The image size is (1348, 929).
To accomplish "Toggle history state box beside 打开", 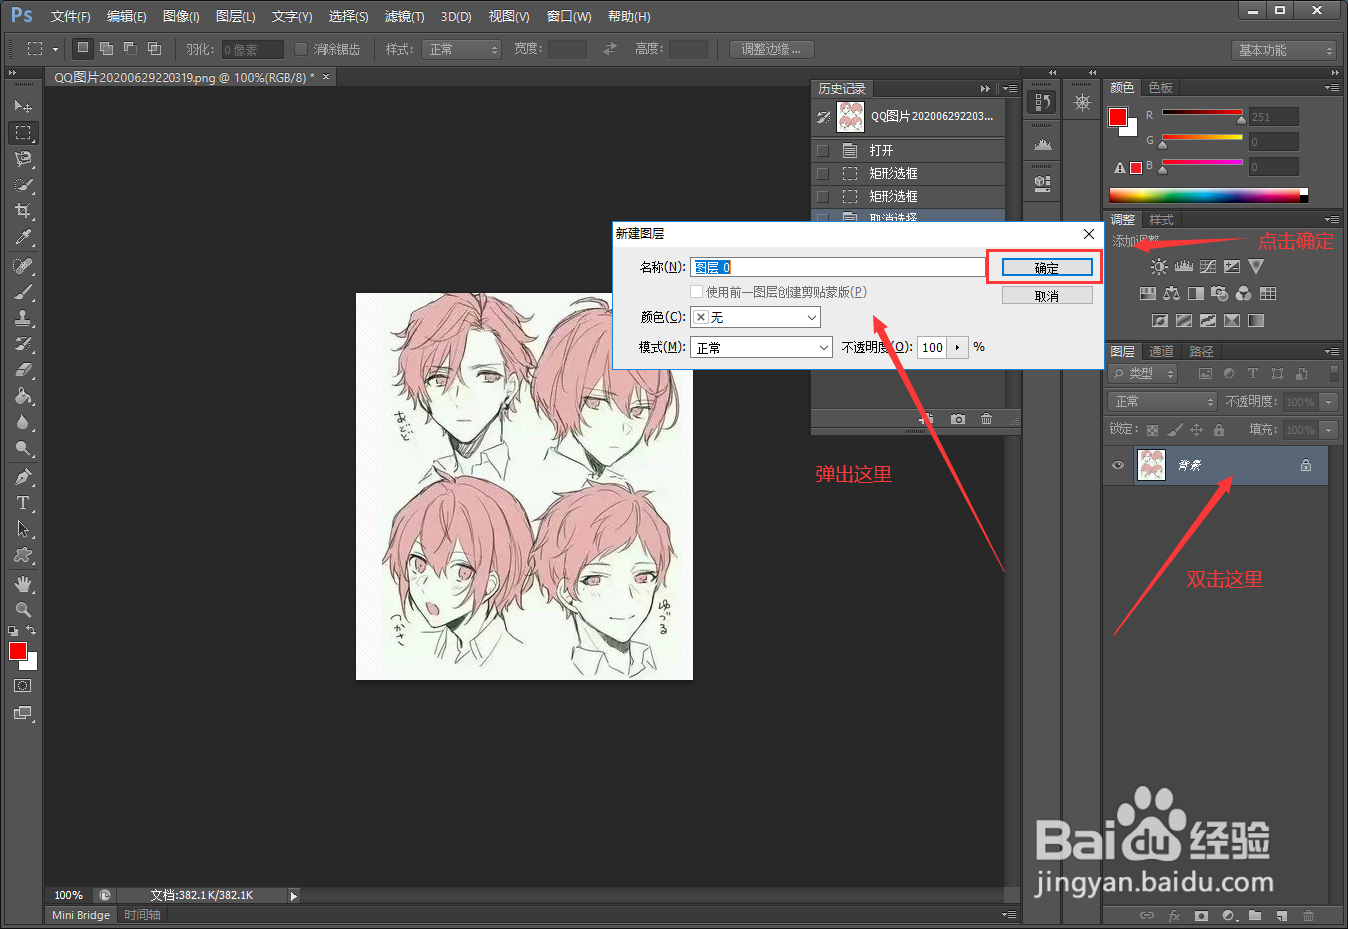I will (x=823, y=151).
